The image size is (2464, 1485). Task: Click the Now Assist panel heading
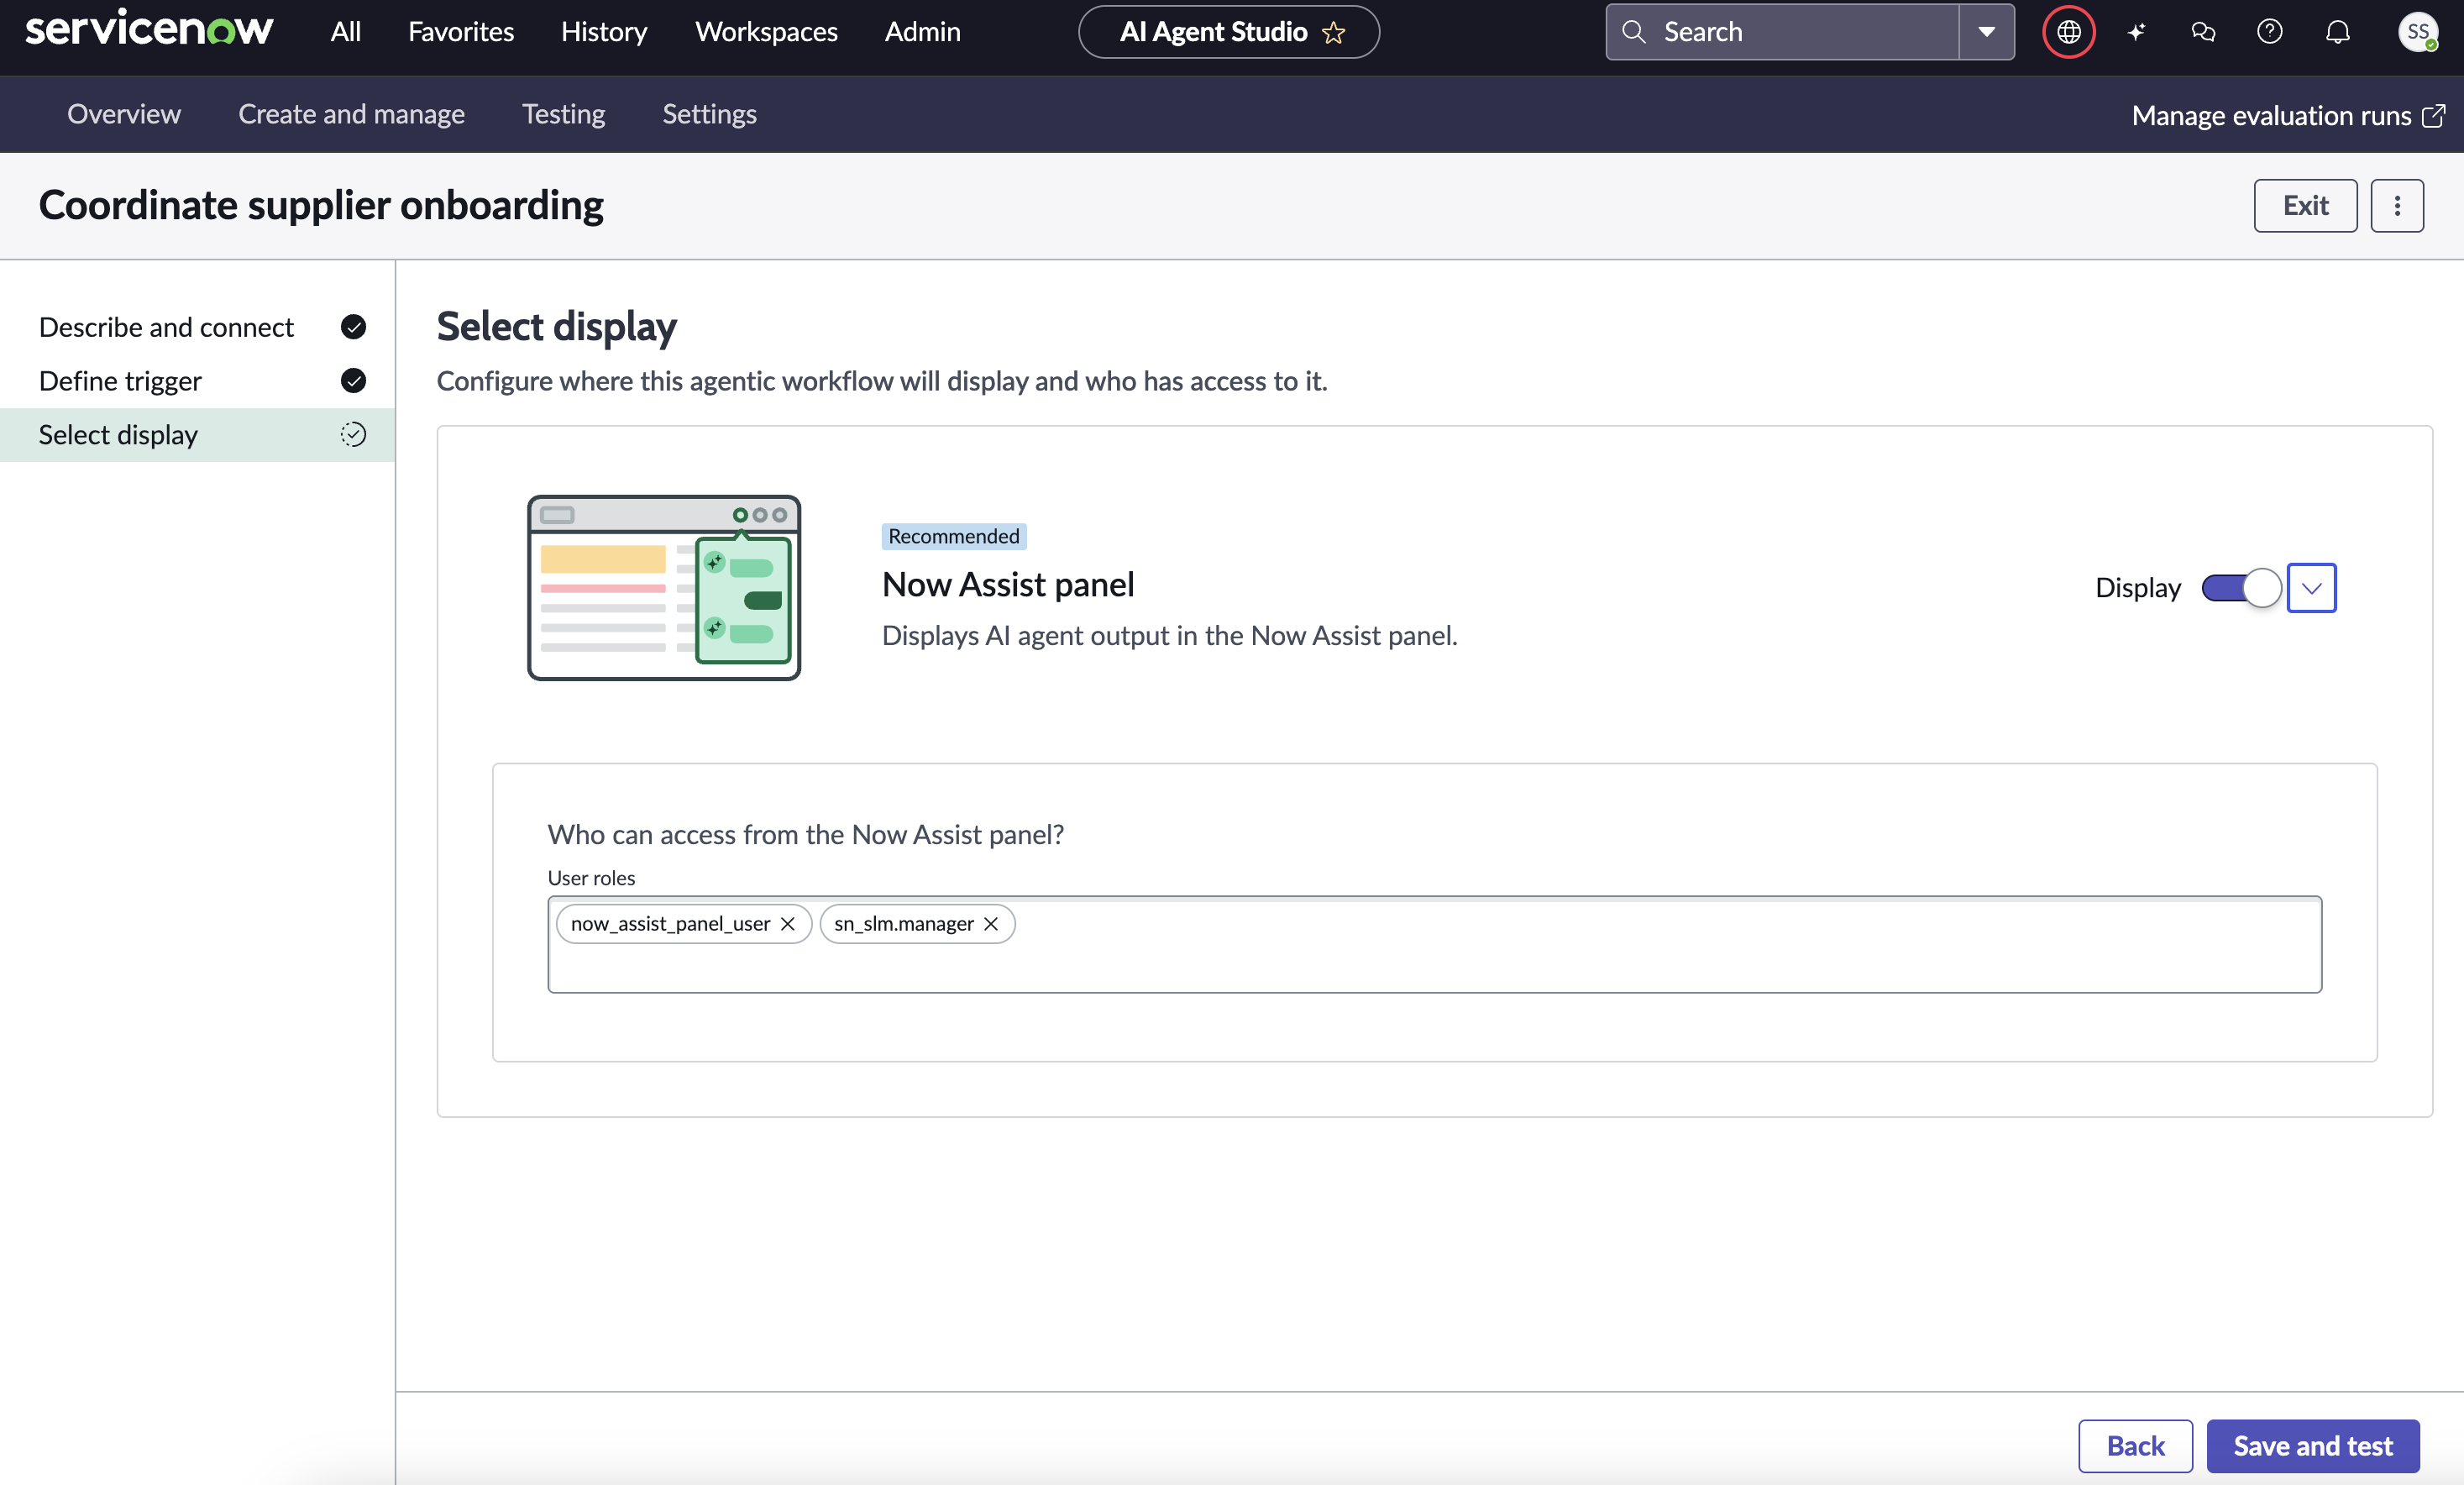pos(1008,584)
